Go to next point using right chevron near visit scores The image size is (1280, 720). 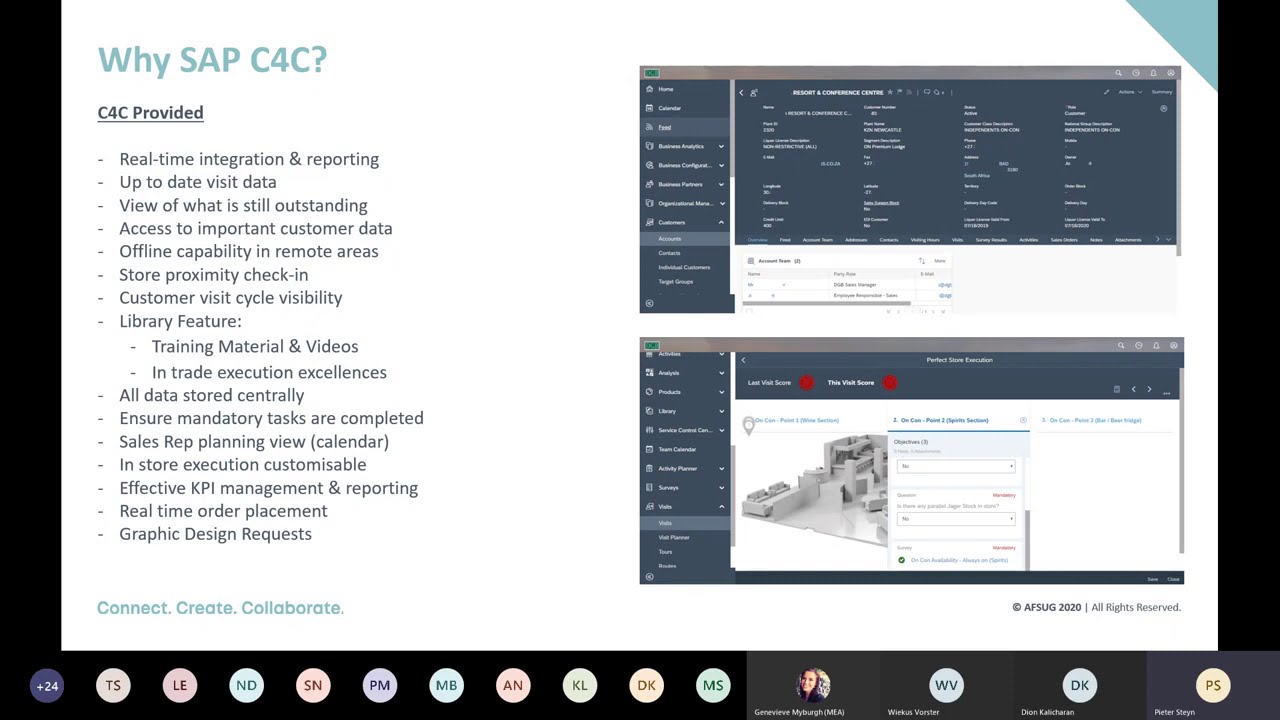tap(1149, 389)
